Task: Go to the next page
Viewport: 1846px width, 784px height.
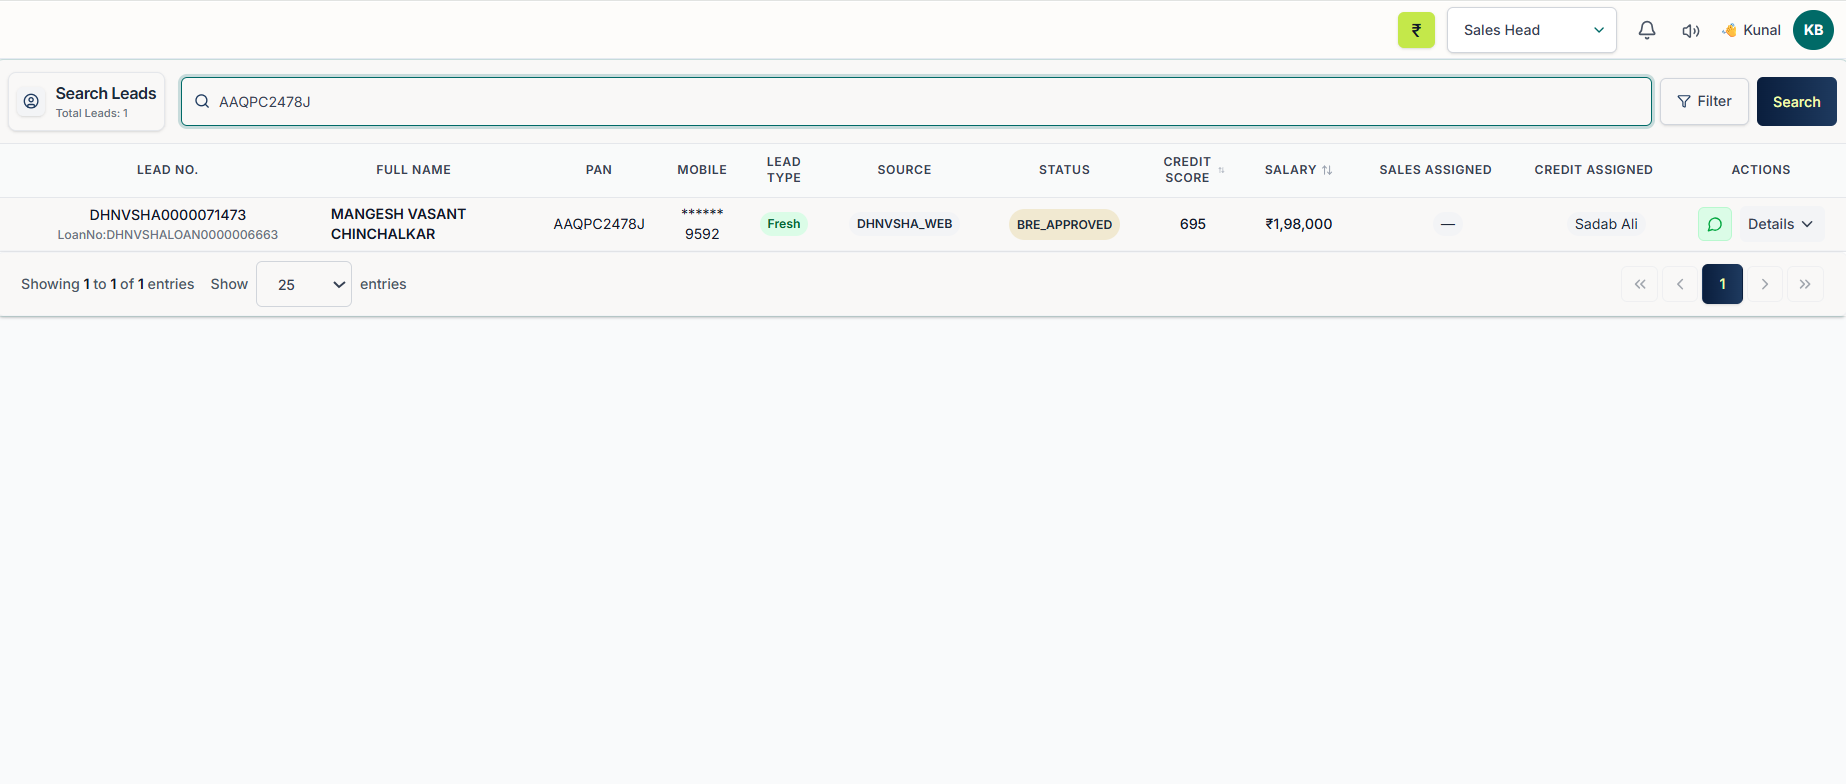Action: pyautogui.click(x=1765, y=284)
